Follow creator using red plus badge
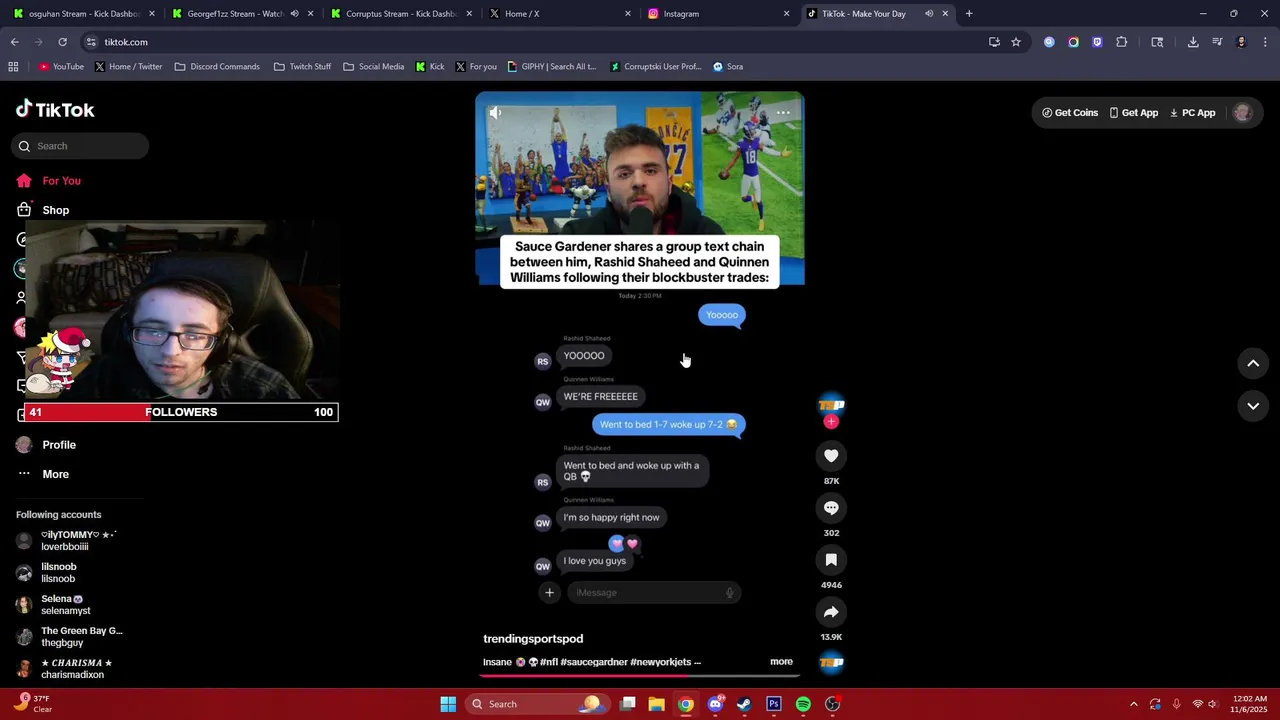 pos(831,422)
